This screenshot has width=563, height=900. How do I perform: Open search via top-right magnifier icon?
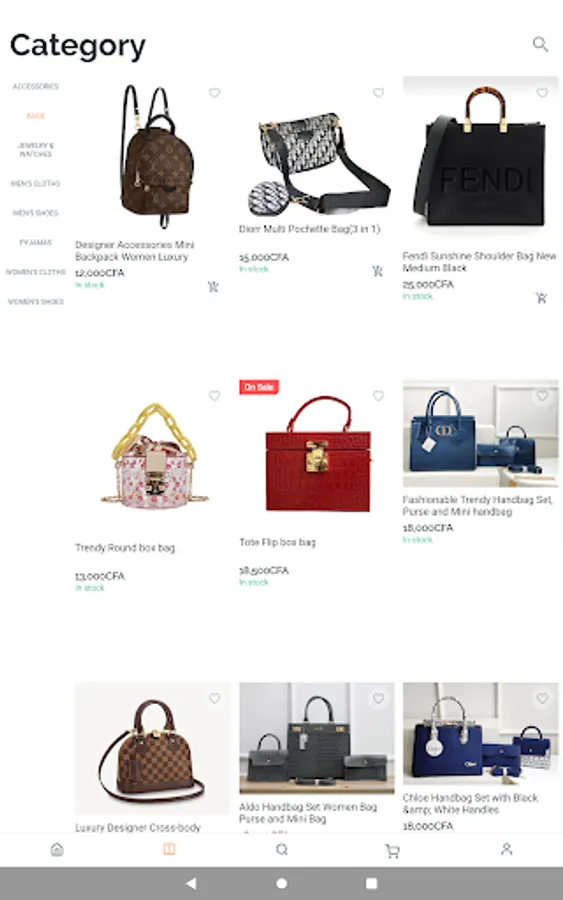[540, 44]
